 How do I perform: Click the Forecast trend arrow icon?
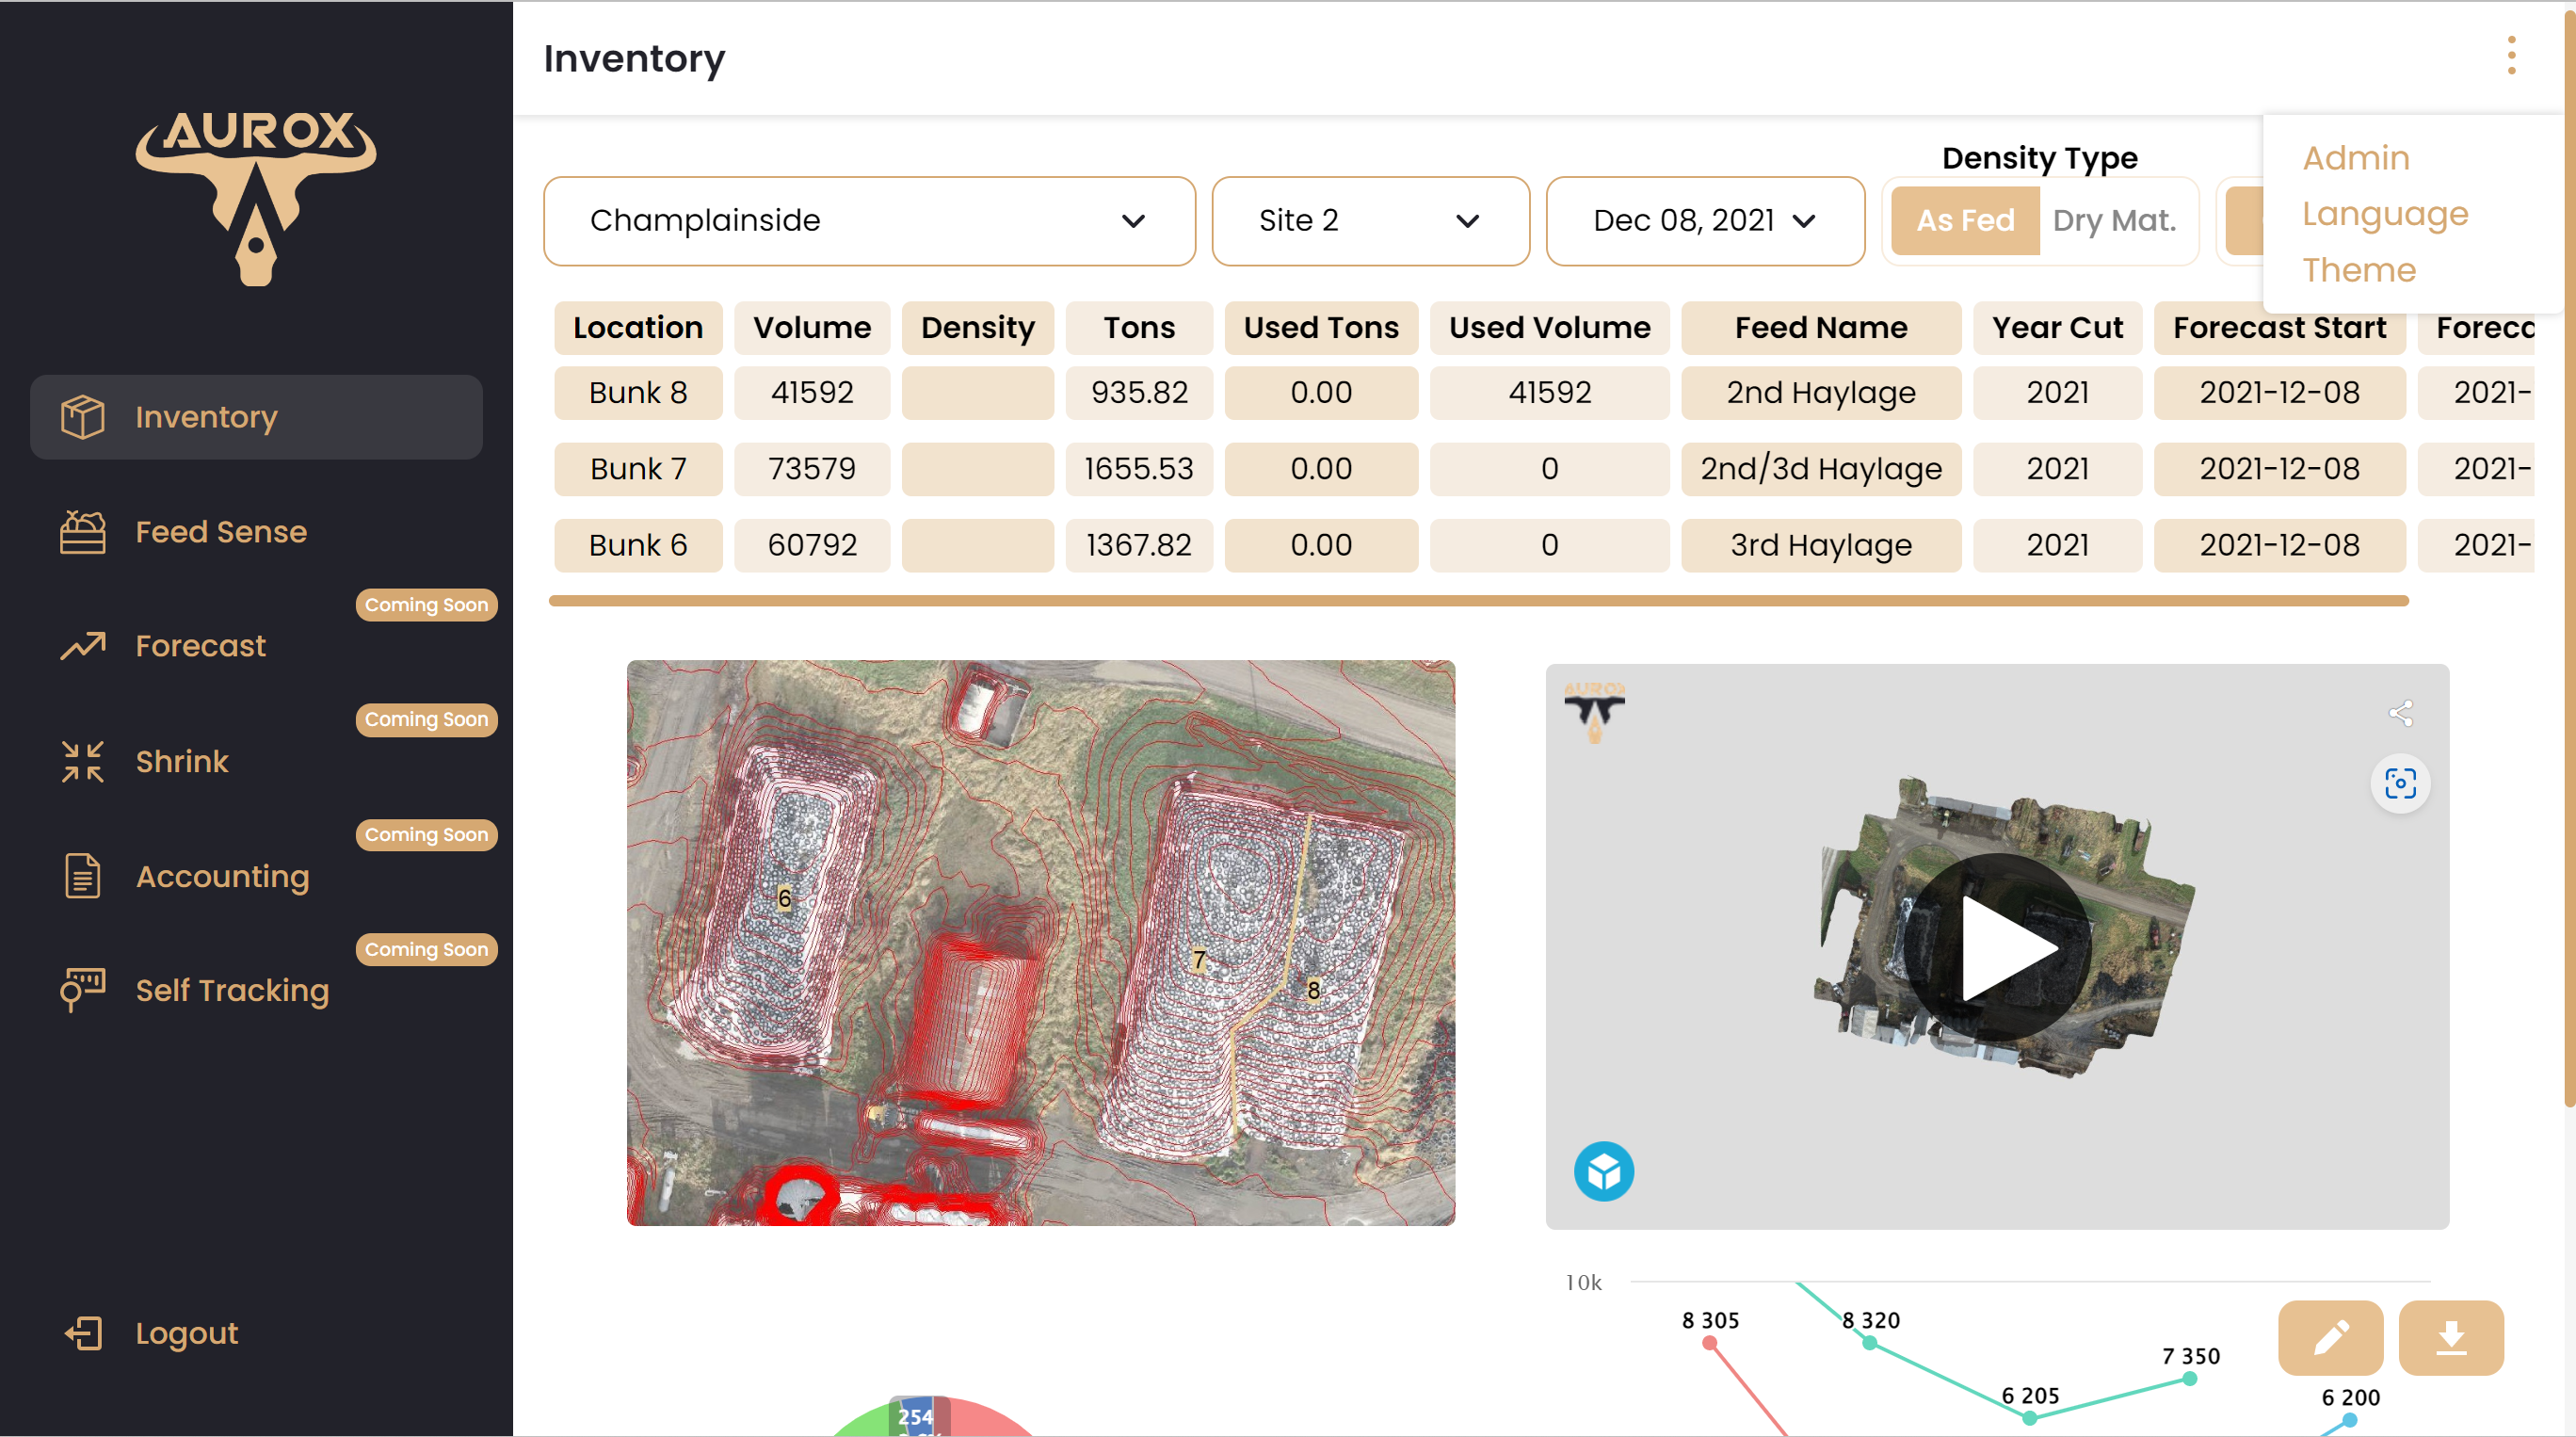[82, 646]
